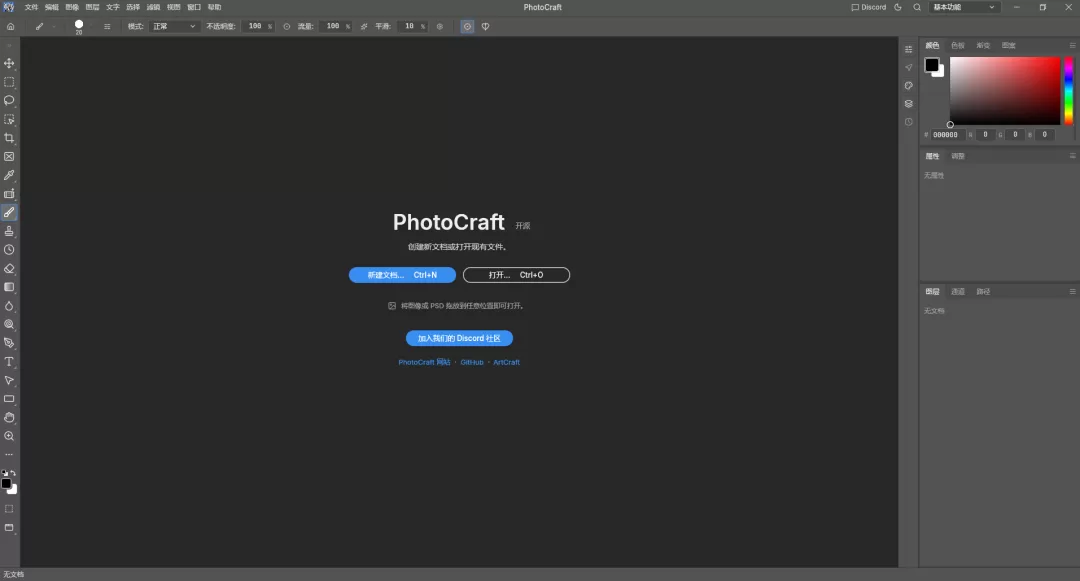
Task: Select the Lasso tool
Action: click(x=9, y=101)
